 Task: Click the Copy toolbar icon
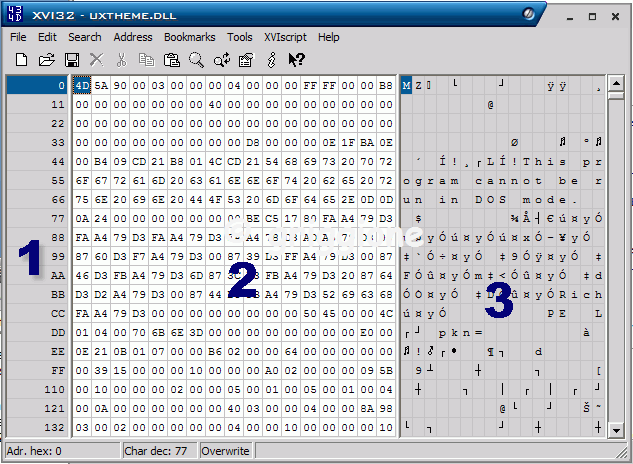click(146, 60)
